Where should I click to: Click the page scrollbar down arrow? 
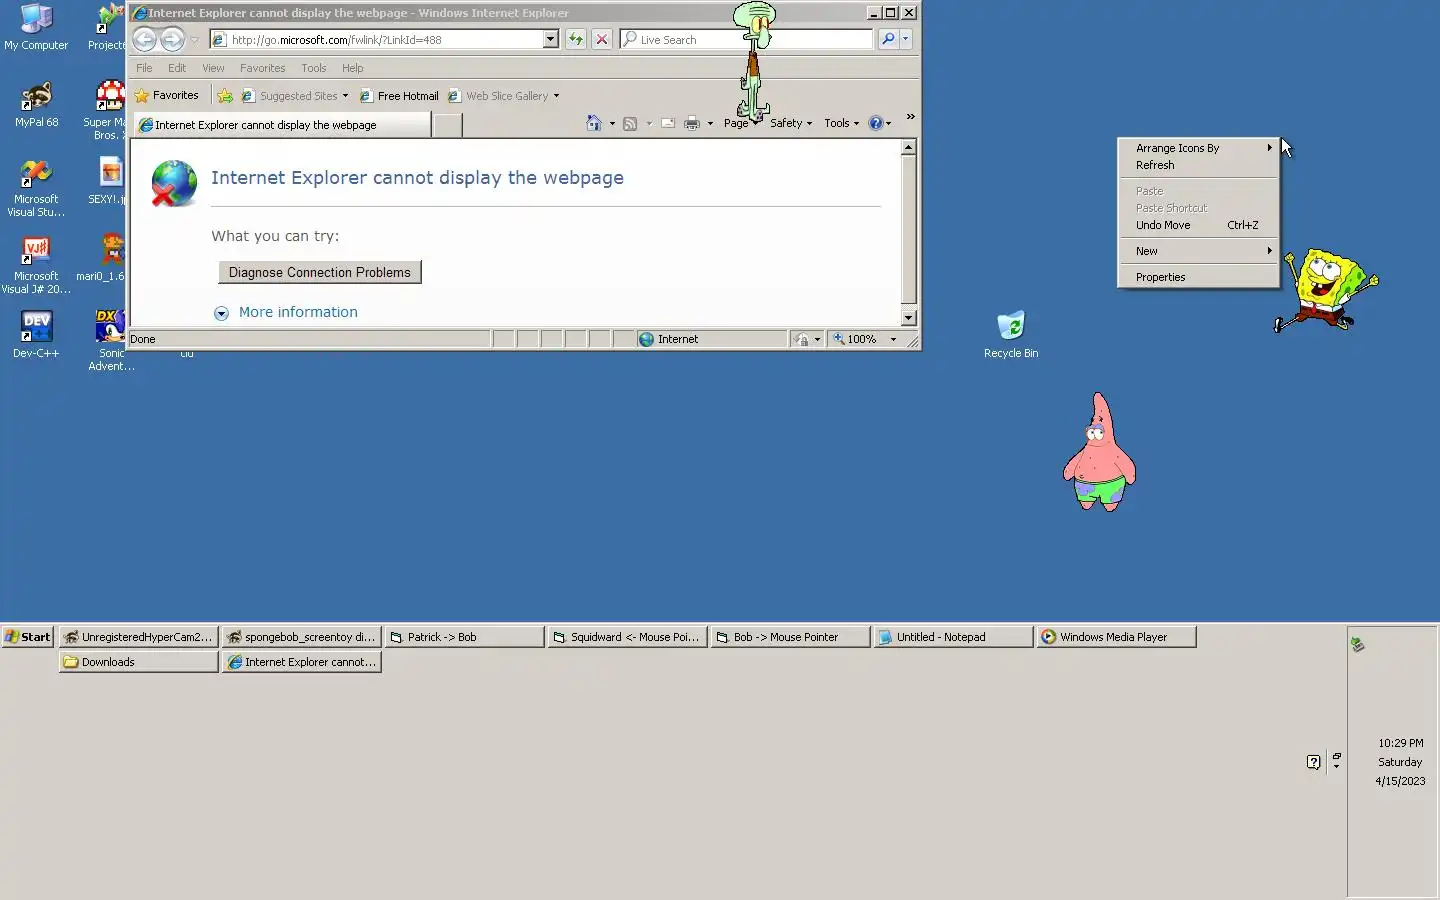(x=908, y=318)
